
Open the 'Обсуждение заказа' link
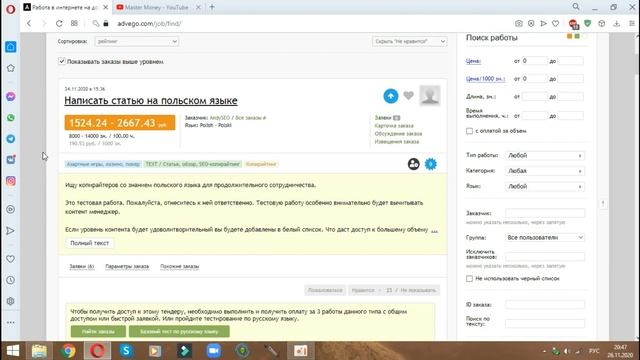point(398,133)
